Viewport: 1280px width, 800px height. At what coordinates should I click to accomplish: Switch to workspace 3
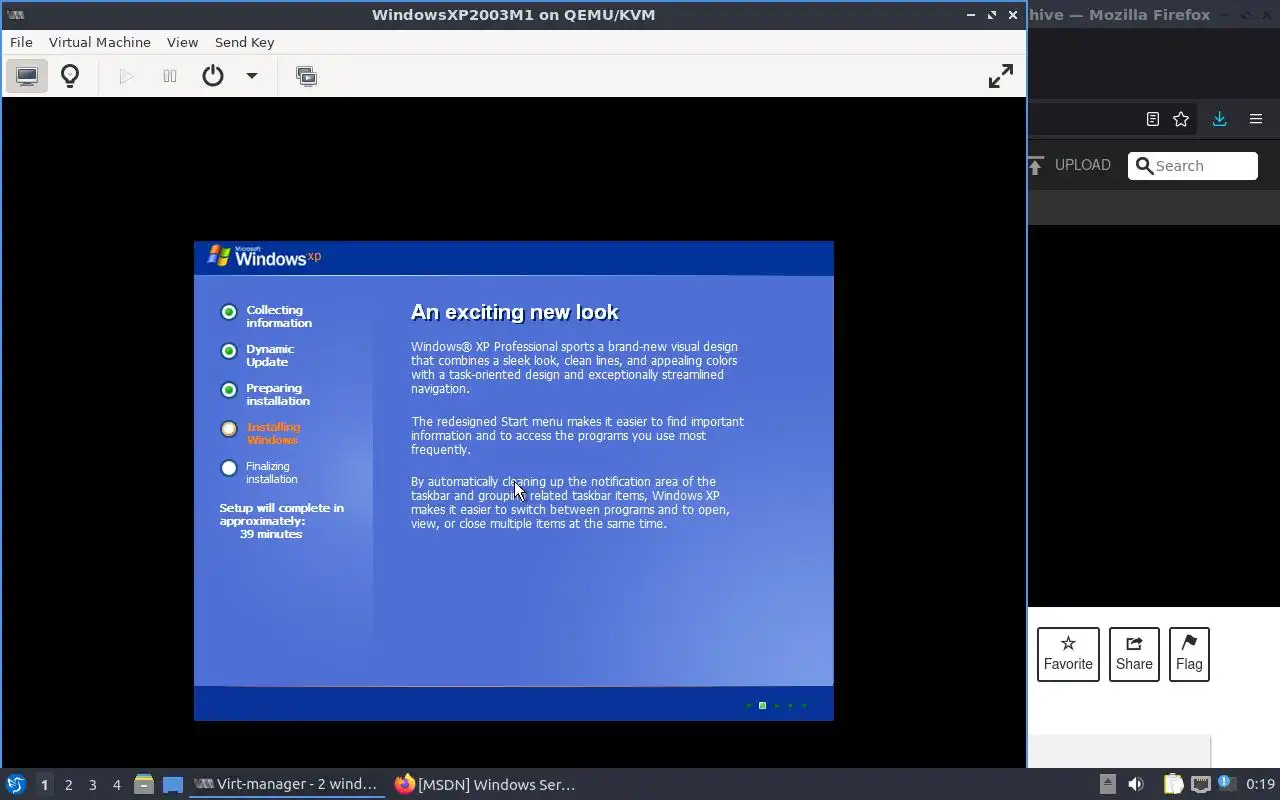click(x=92, y=785)
